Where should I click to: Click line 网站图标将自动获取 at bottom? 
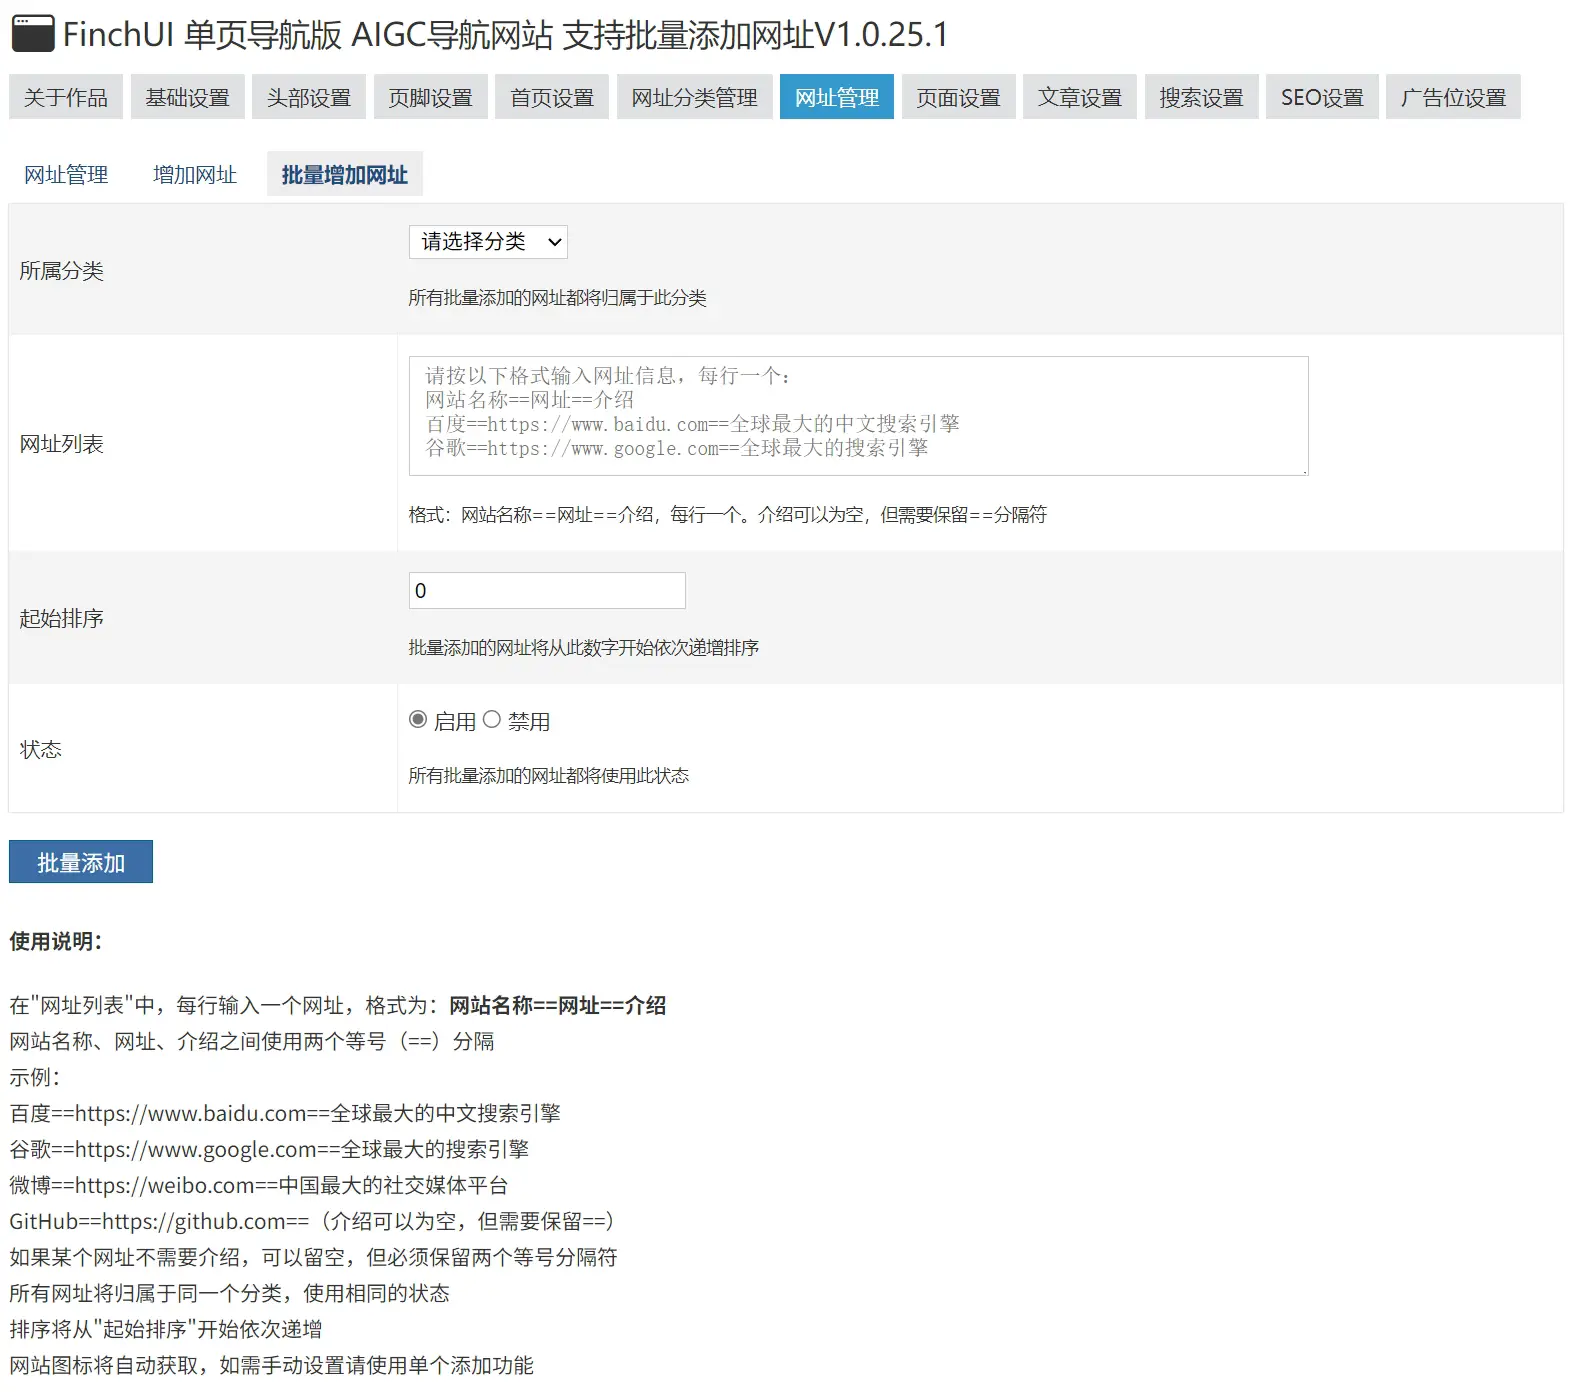pyautogui.click(x=272, y=1366)
